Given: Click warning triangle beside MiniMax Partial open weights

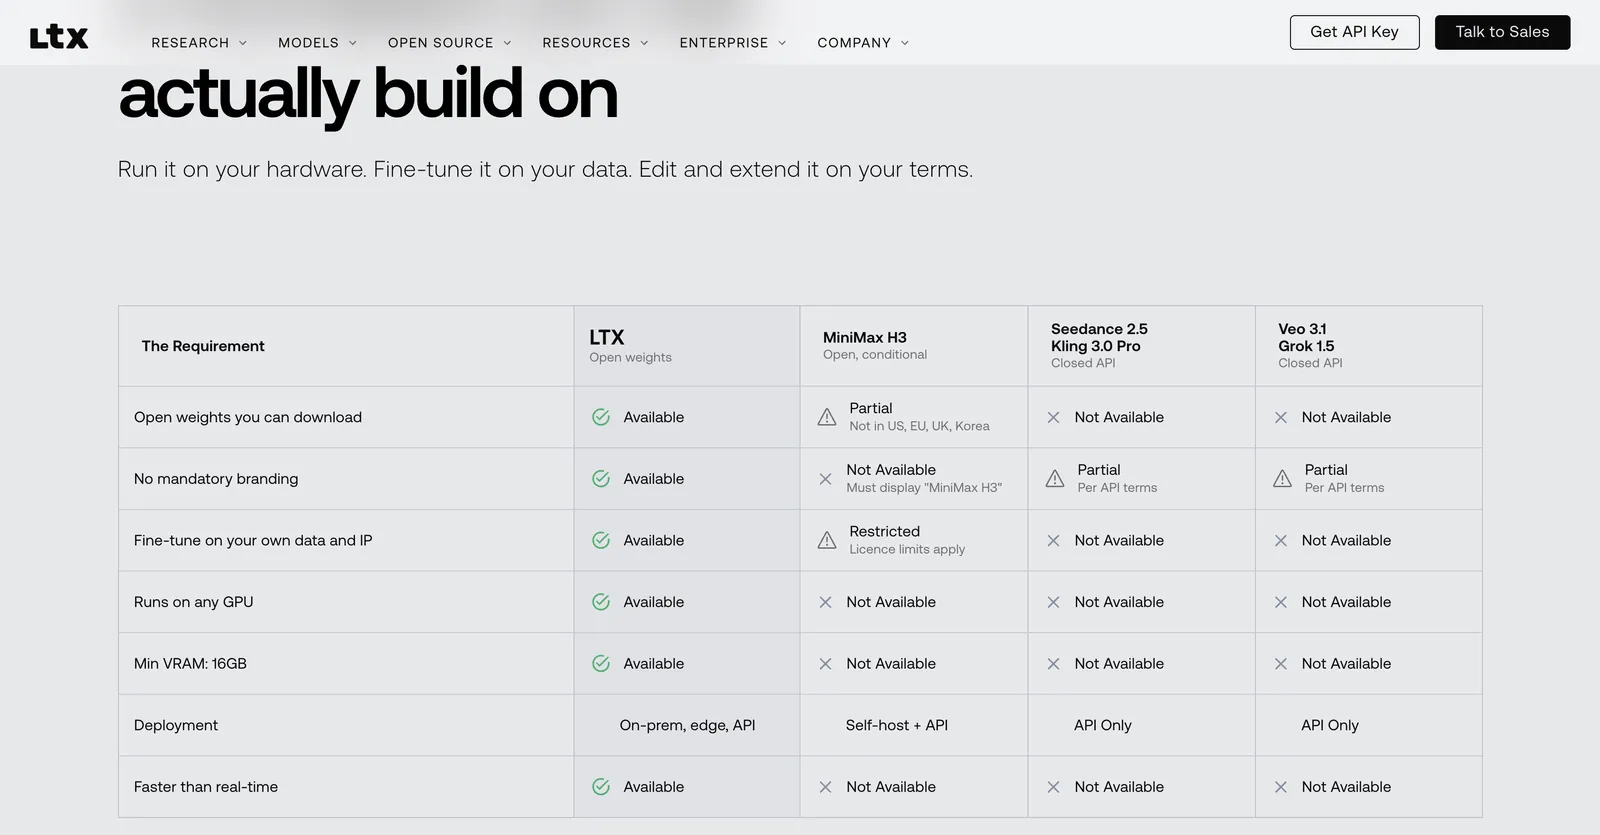Looking at the screenshot, I should click(x=827, y=417).
